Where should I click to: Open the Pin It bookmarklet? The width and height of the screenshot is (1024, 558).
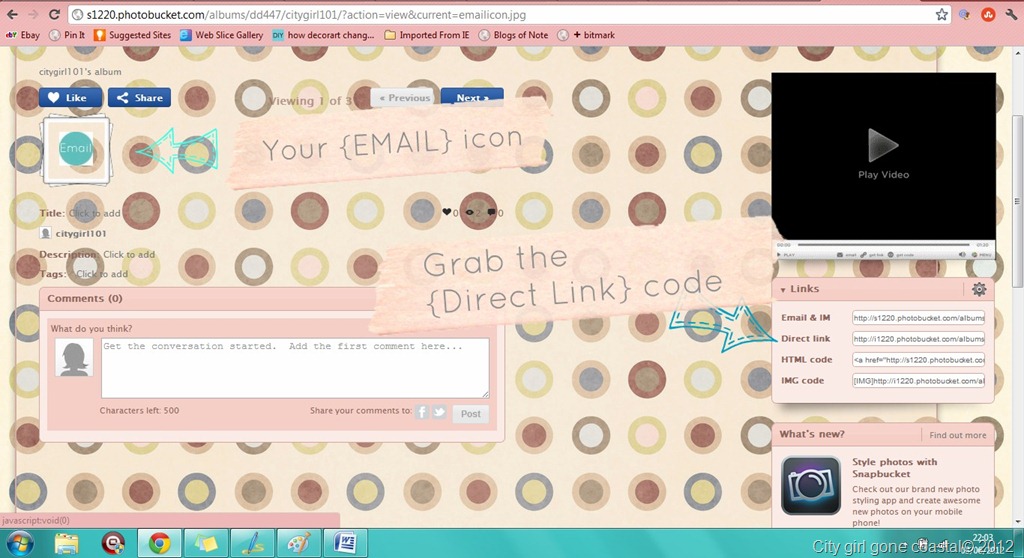point(67,35)
